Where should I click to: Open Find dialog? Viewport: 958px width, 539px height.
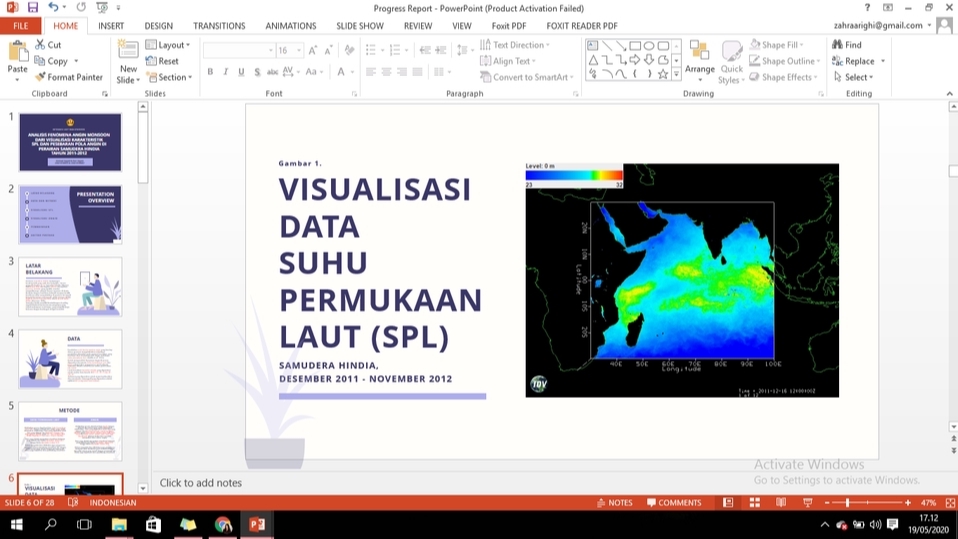[x=847, y=45]
